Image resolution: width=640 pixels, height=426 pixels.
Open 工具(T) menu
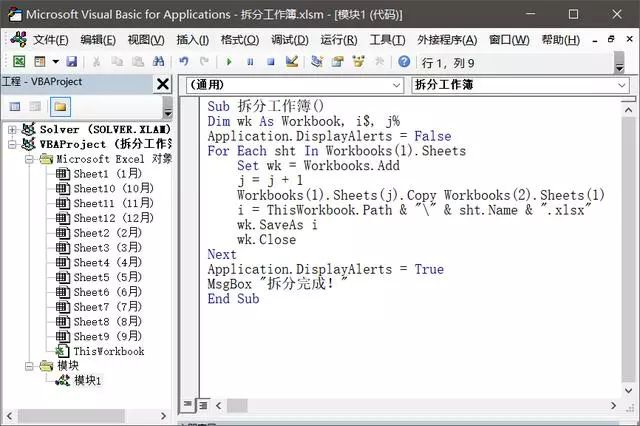click(x=387, y=40)
